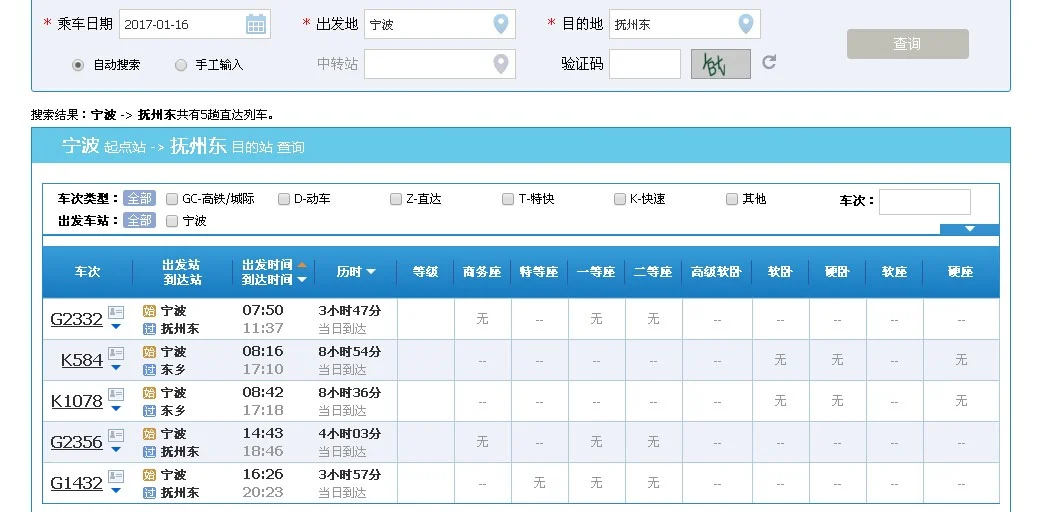Click the 车次 column header
Image resolution: width=1041 pixels, height=512 pixels.
(87, 272)
